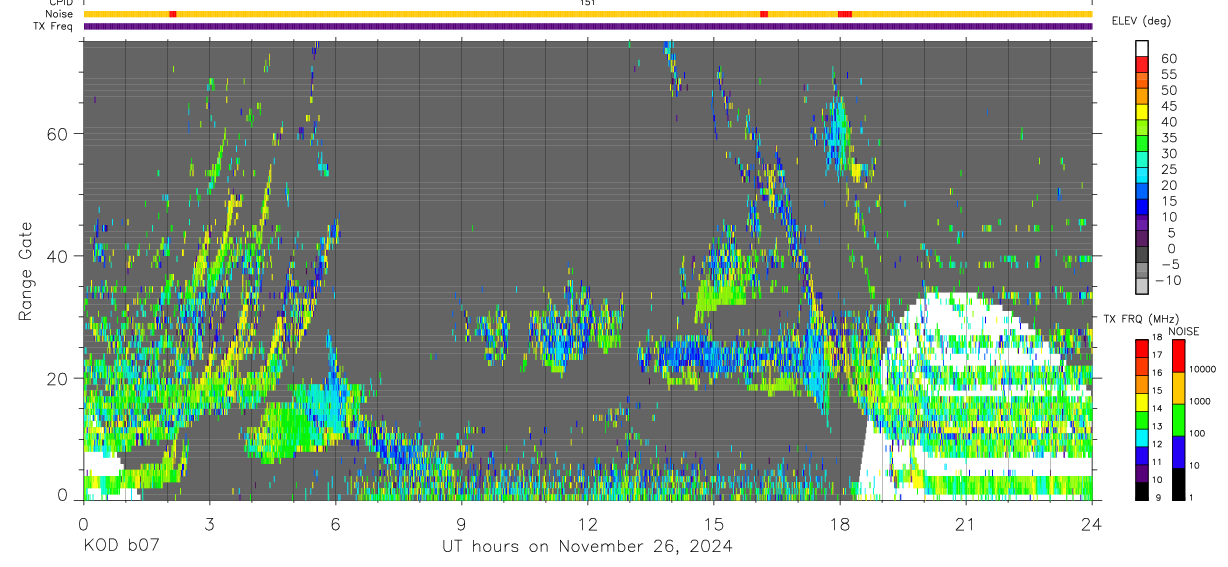
Task: Click the '35' label on ELEV colorbar
Action: point(1169,138)
